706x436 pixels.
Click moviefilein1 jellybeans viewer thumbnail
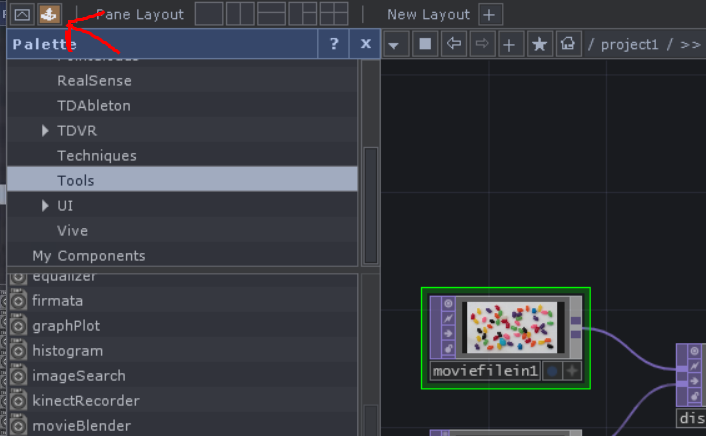click(x=512, y=327)
